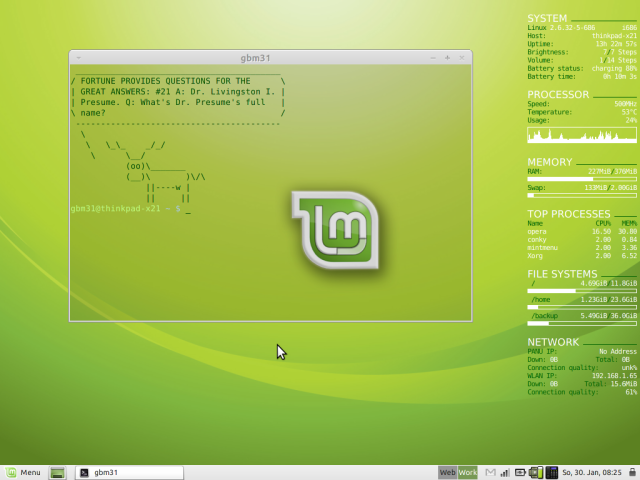Viewport: 640px width, 480px height.
Task: Click the 'FORTUNE PROVIDES QUESTIONS' text in terminal
Action: pos(165,81)
